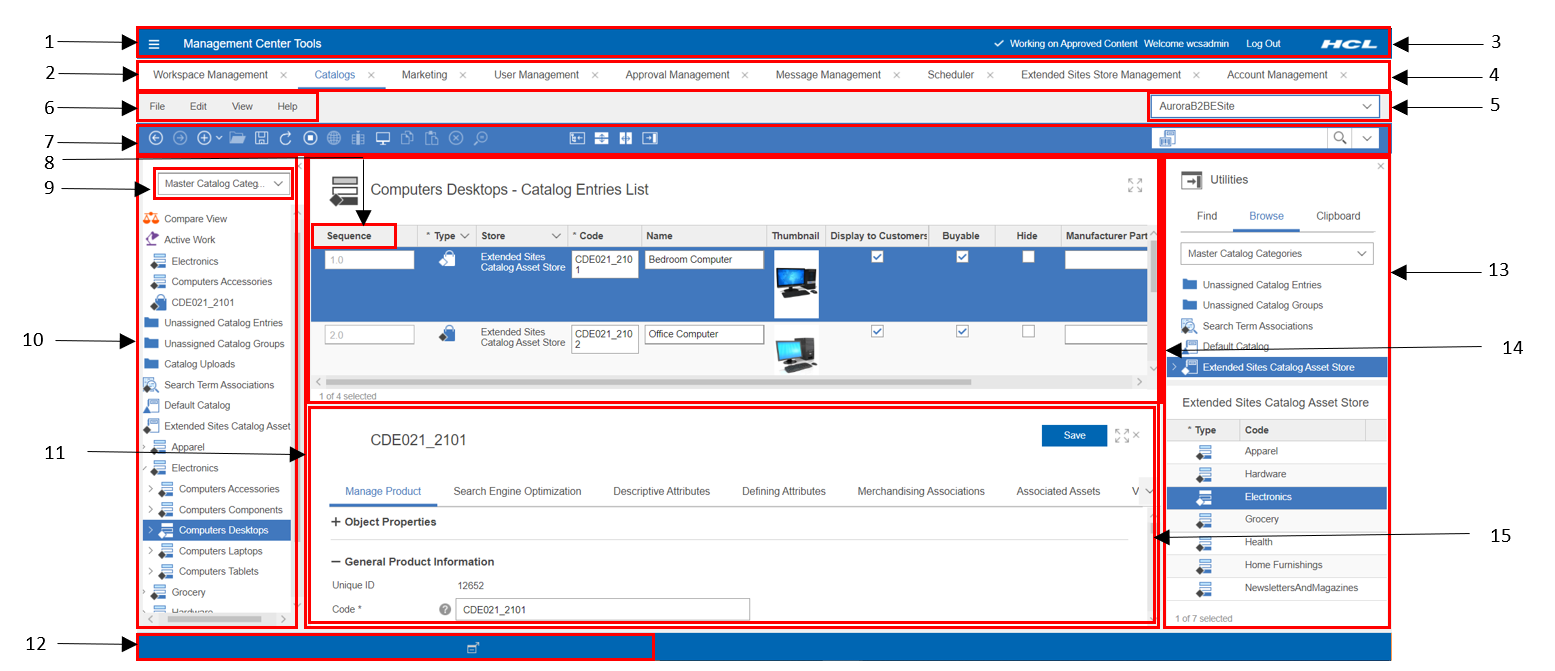Click the Bedroom Computer thumbnail image

(x=795, y=283)
